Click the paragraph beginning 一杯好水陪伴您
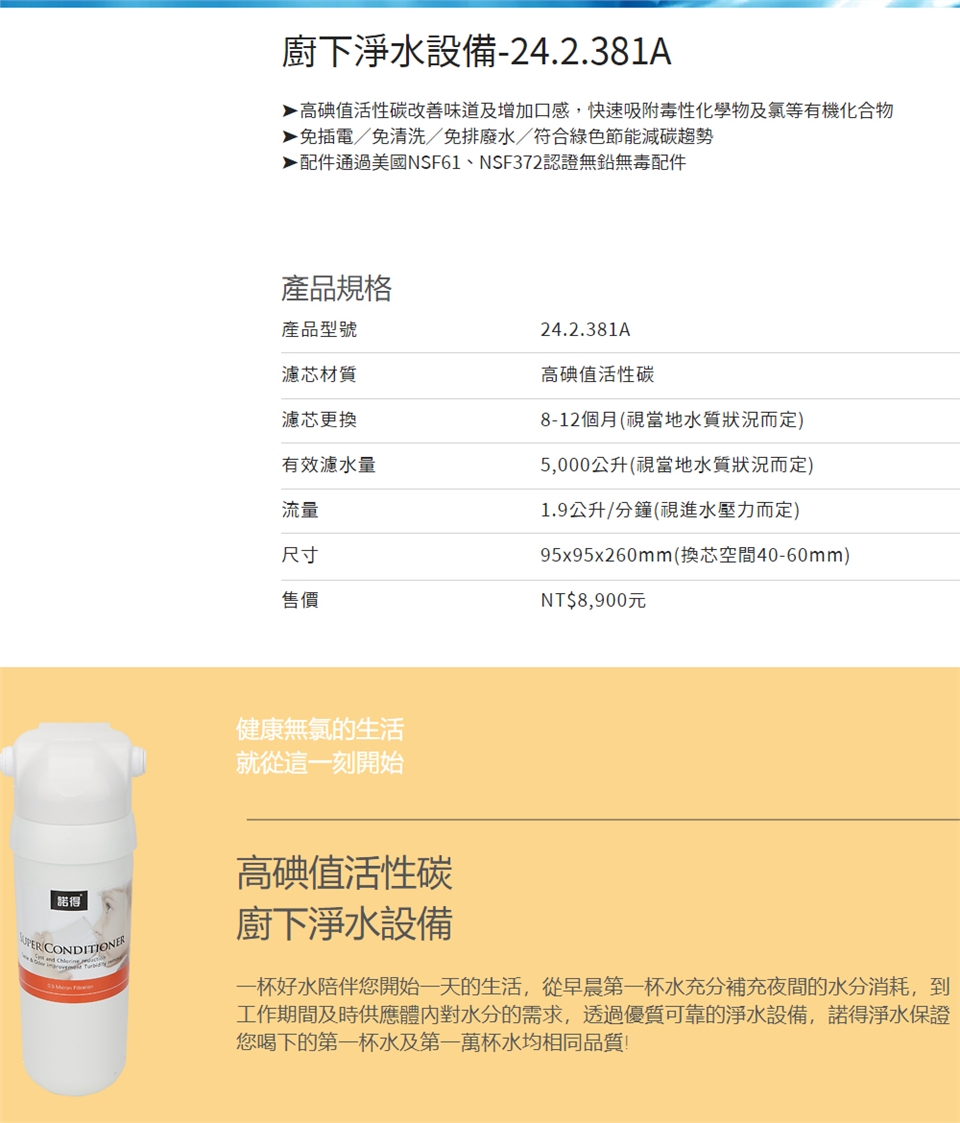Viewport: 960px width, 1123px height. 593,1015
